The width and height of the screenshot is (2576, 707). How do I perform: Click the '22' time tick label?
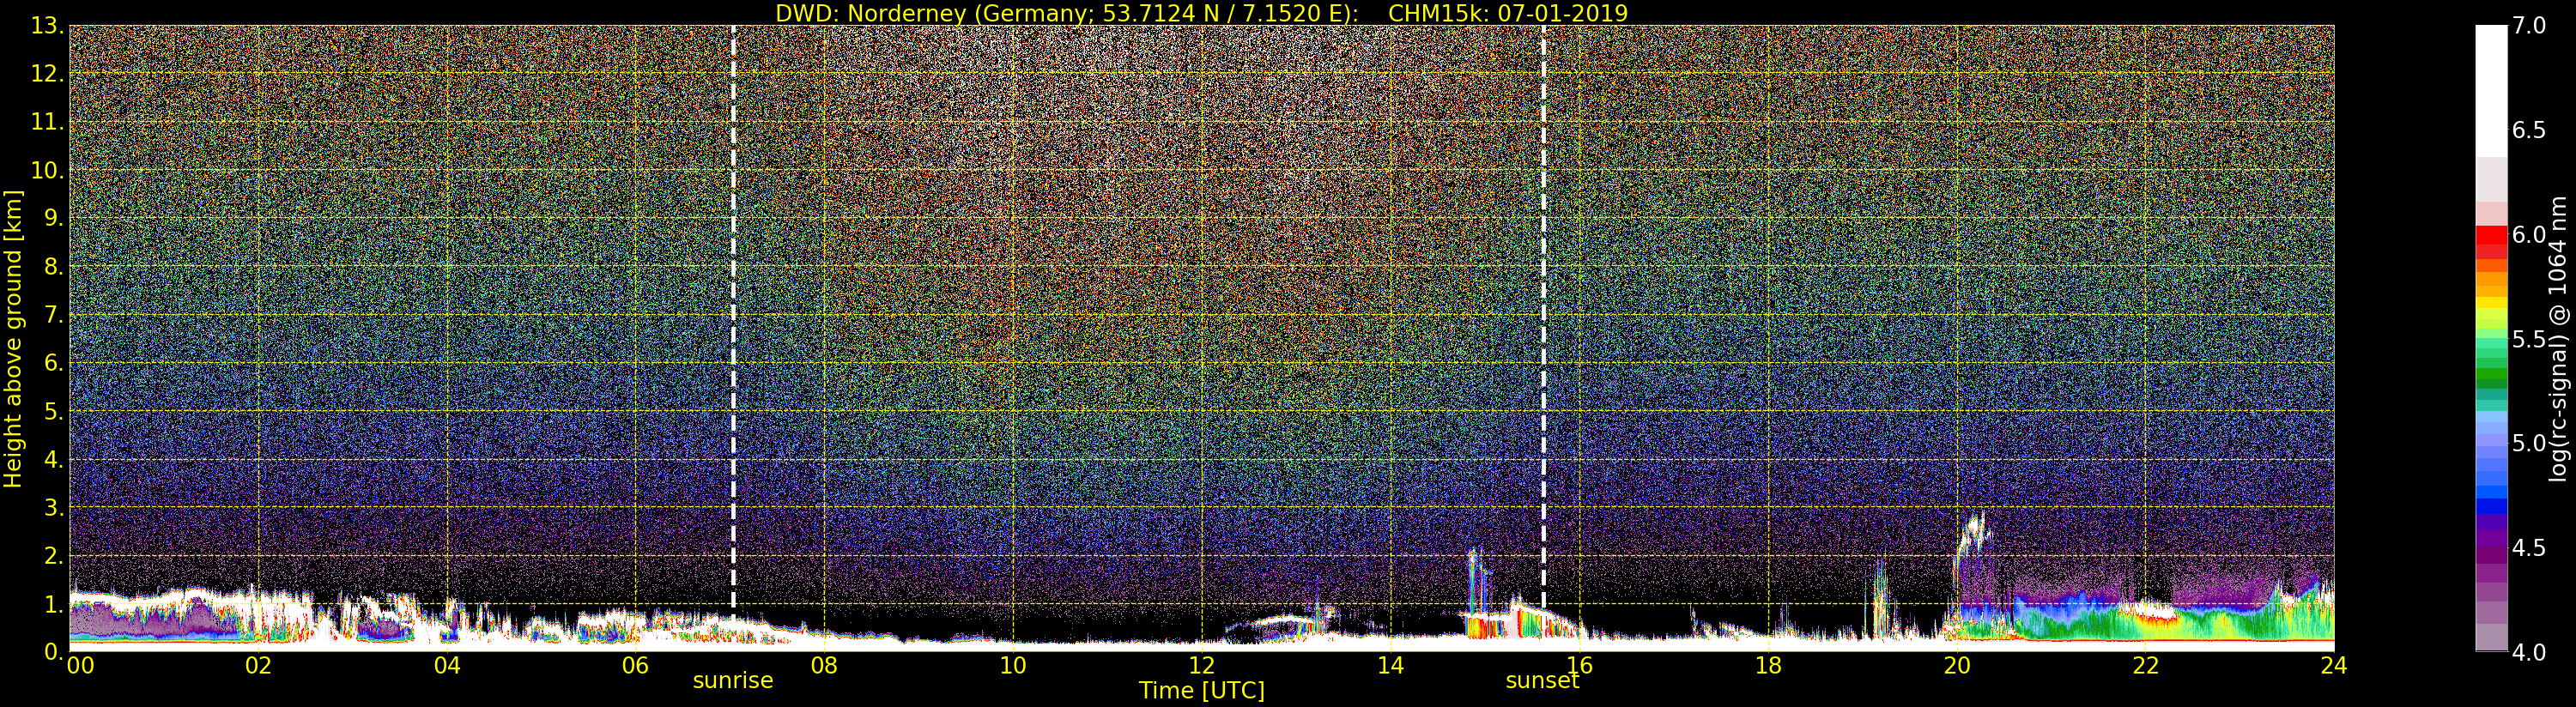pos(2145,665)
